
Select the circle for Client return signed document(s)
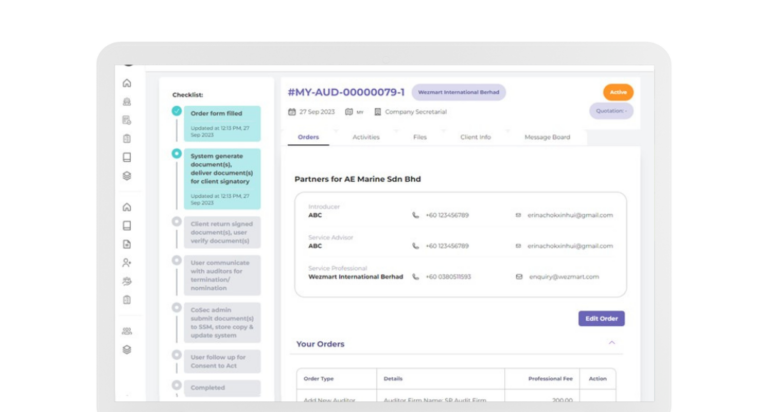(177, 221)
